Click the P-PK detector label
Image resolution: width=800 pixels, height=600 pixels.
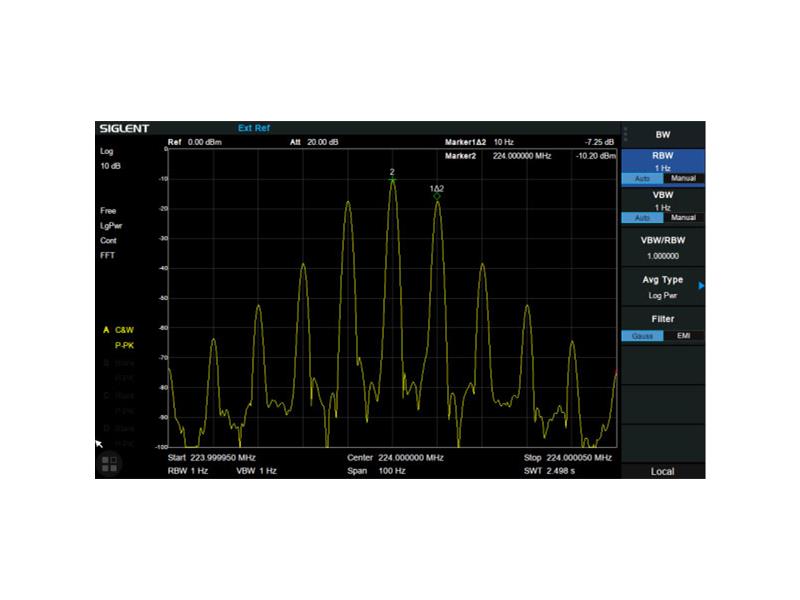click(x=124, y=345)
